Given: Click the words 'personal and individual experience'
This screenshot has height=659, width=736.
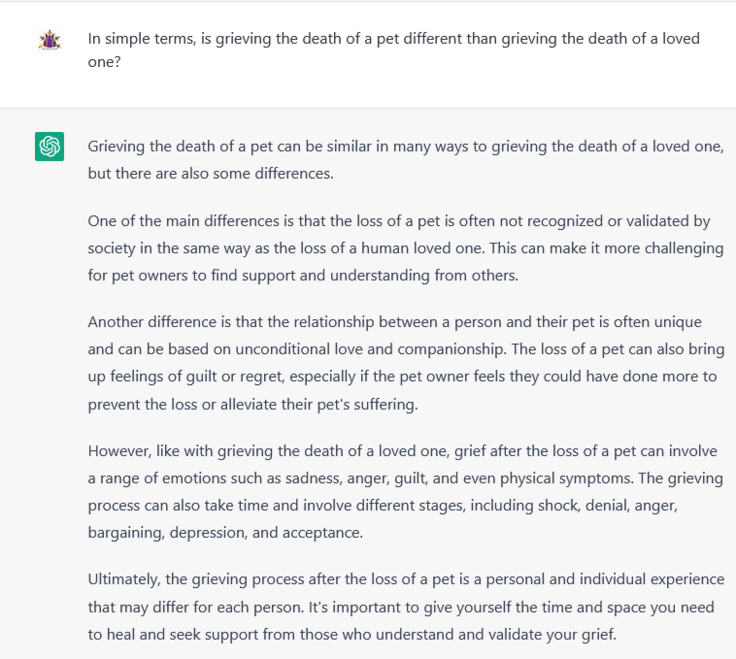Looking at the screenshot, I should pyautogui.click(x=605, y=579).
